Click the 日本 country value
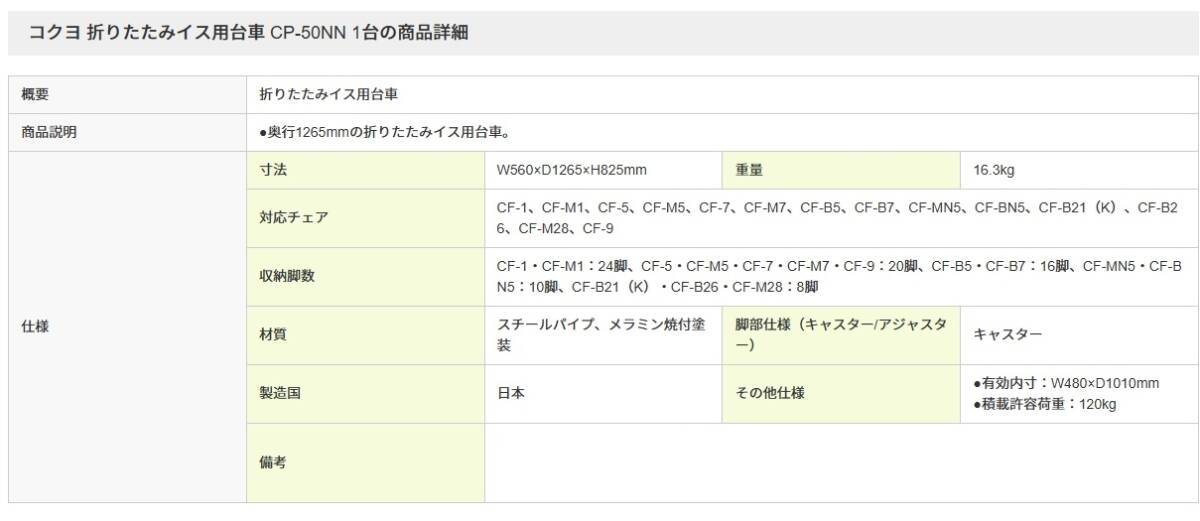The image size is (1200, 521). [511, 394]
